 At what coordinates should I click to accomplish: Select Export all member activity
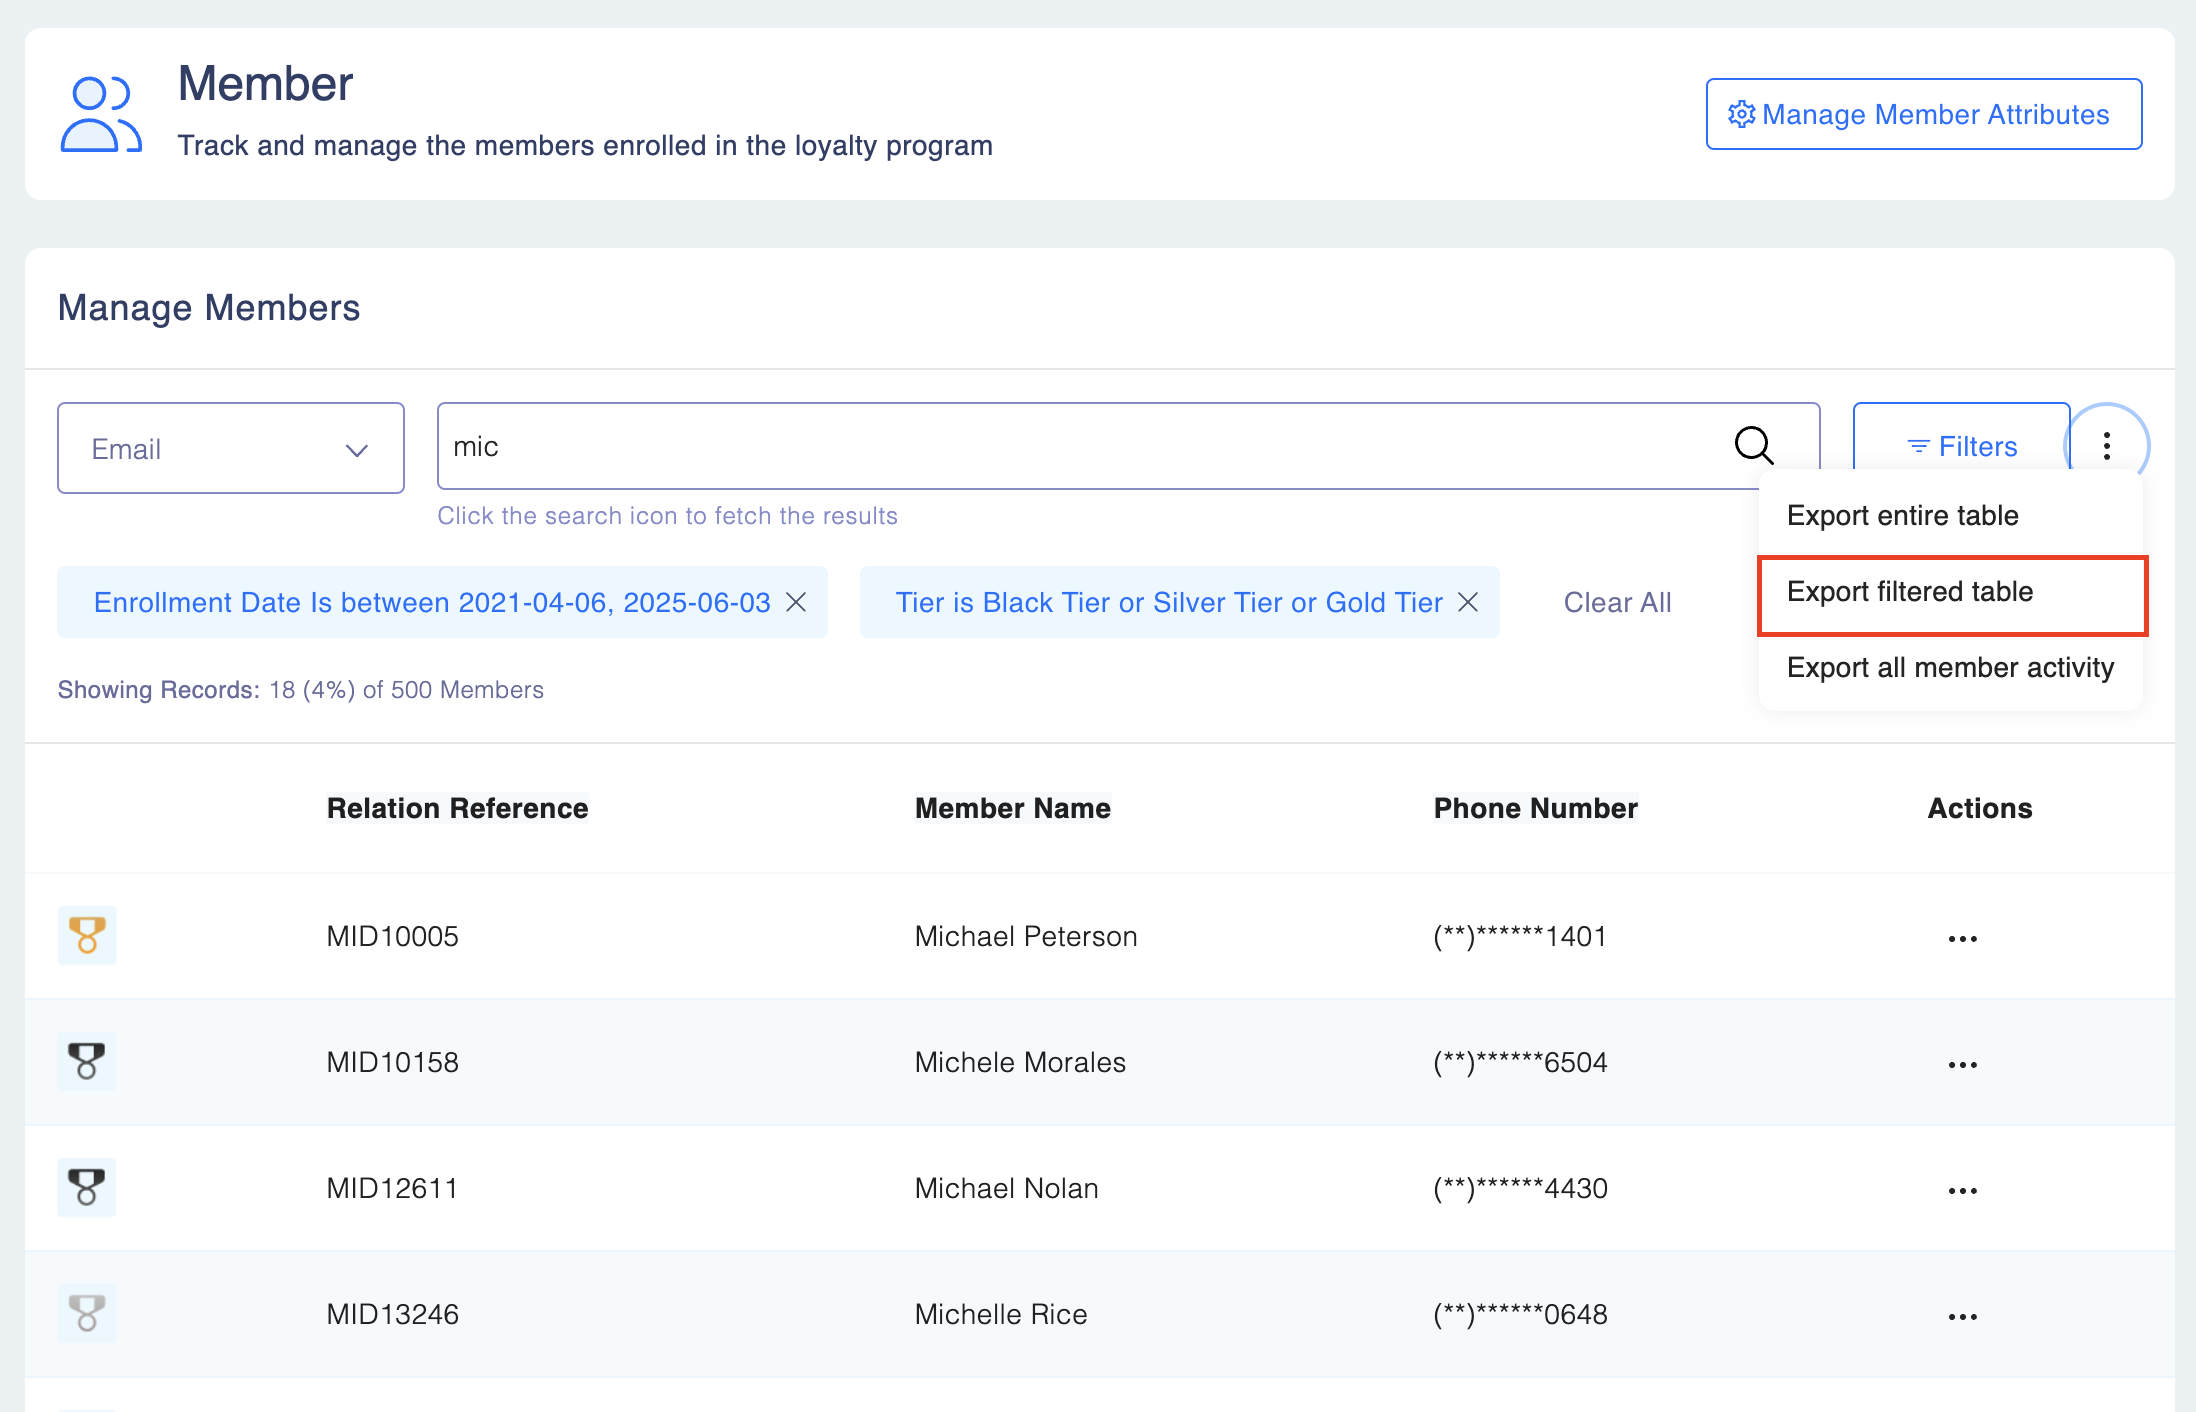pos(1949,668)
